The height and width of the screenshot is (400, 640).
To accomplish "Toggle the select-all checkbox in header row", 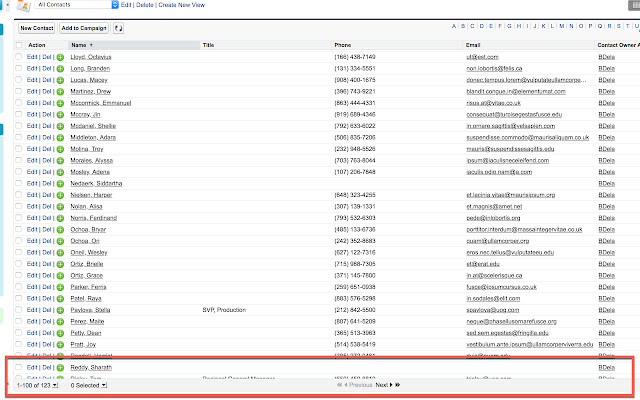I will pyautogui.click(x=19, y=45).
